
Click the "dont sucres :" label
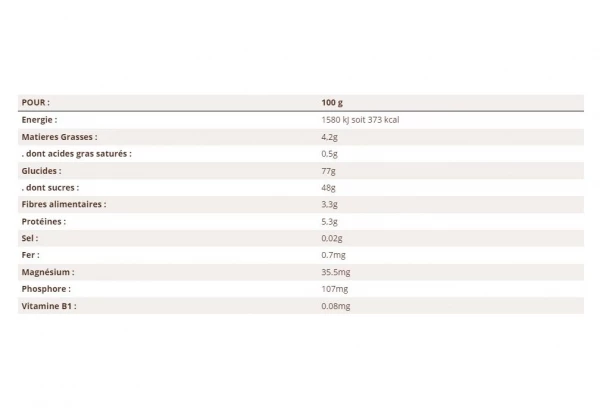[50, 187]
